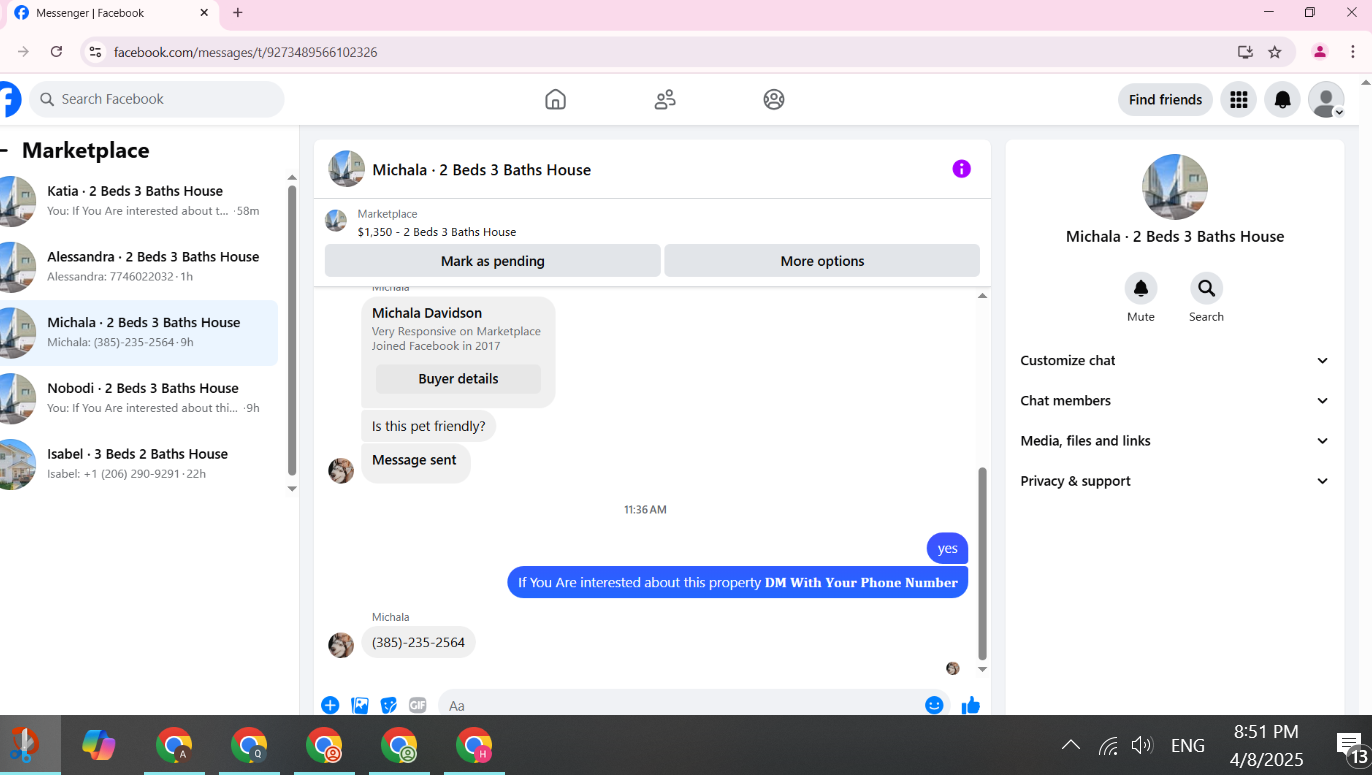
Task: Reload the page
Action: pyautogui.click(x=57, y=52)
